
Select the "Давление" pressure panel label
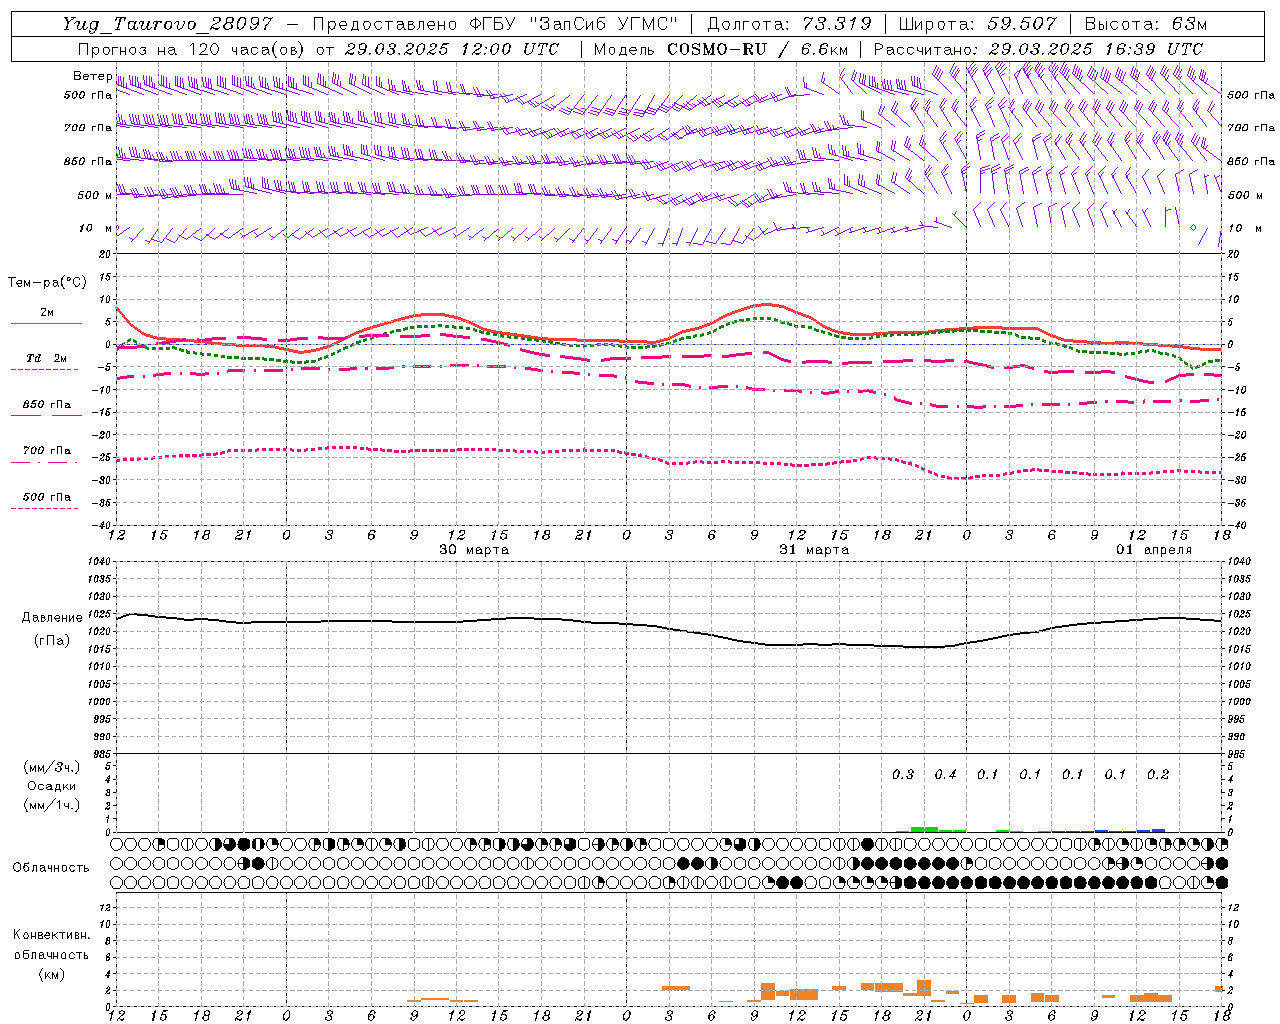tap(52, 618)
